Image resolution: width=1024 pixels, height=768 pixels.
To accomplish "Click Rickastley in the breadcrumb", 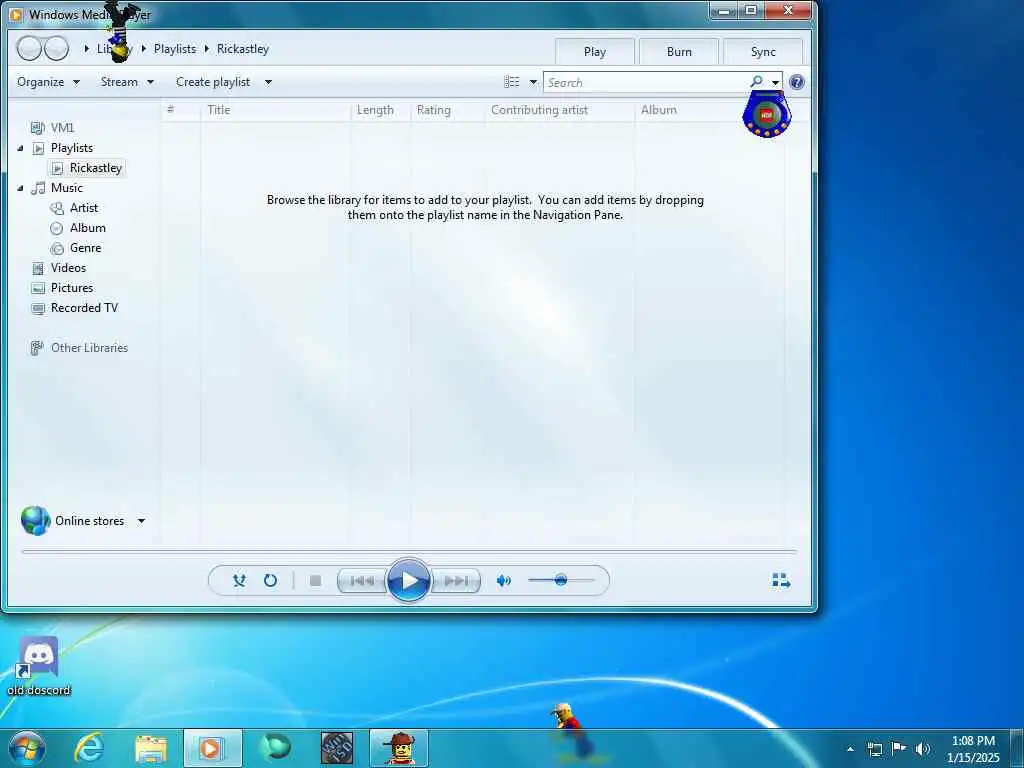I will tap(242, 49).
